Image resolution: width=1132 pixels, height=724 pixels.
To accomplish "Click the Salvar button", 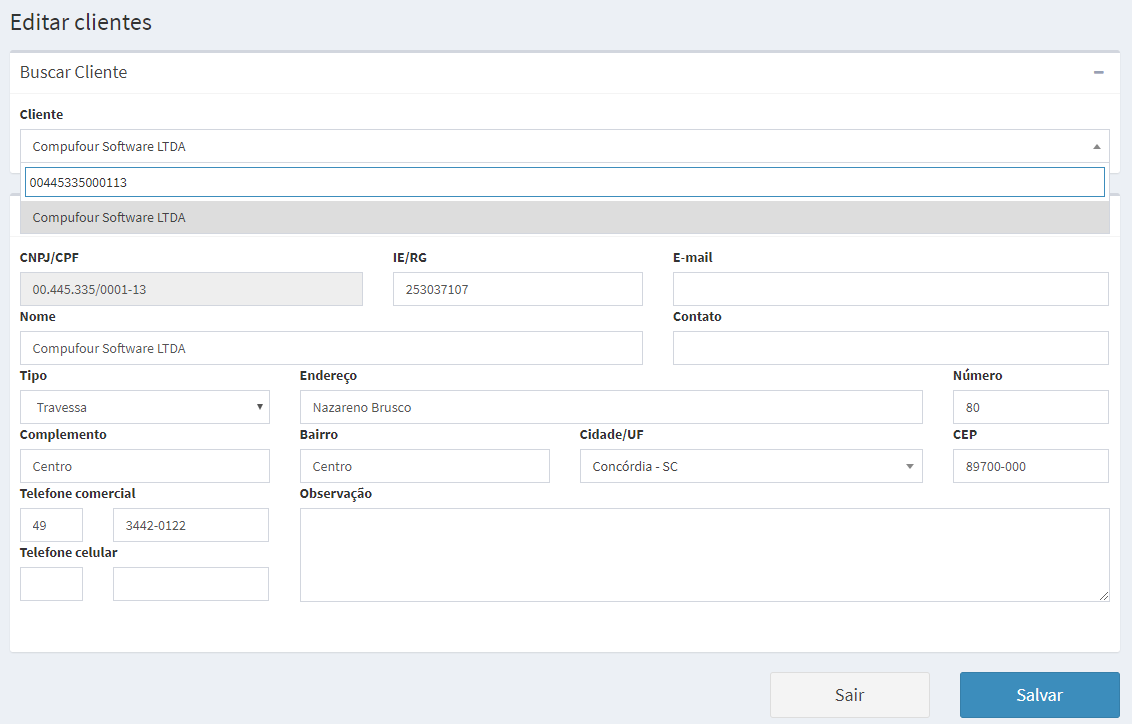I will [1039, 695].
